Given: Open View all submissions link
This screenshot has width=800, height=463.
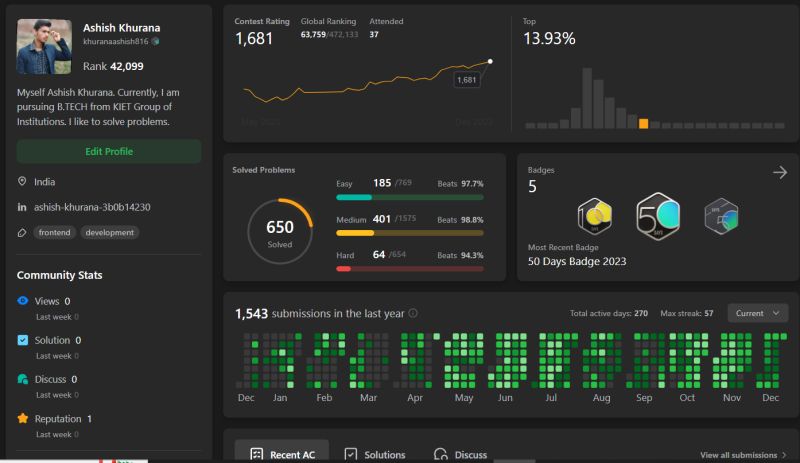Looking at the screenshot, I should click(738, 455).
